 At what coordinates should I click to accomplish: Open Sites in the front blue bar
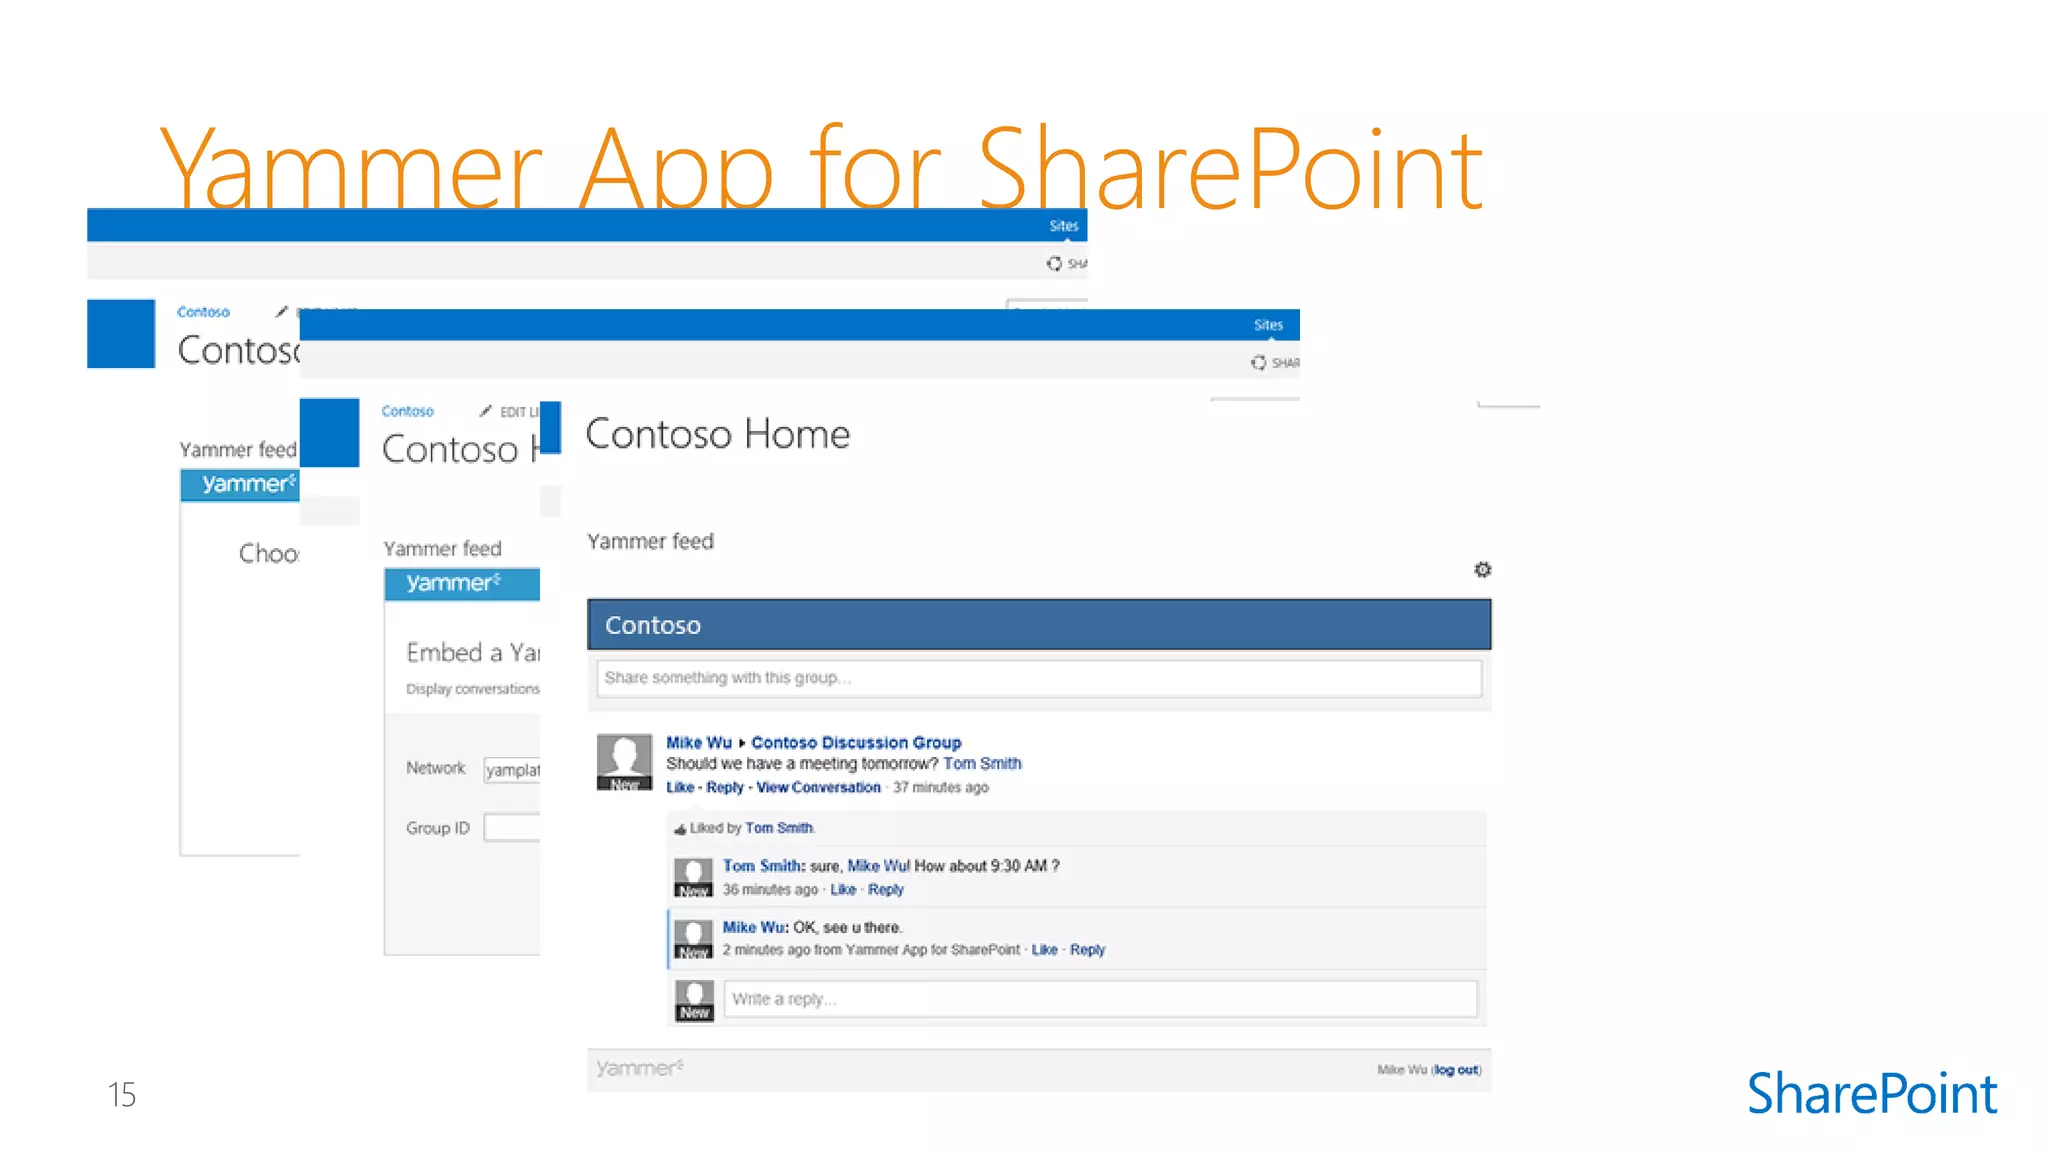[1268, 325]
